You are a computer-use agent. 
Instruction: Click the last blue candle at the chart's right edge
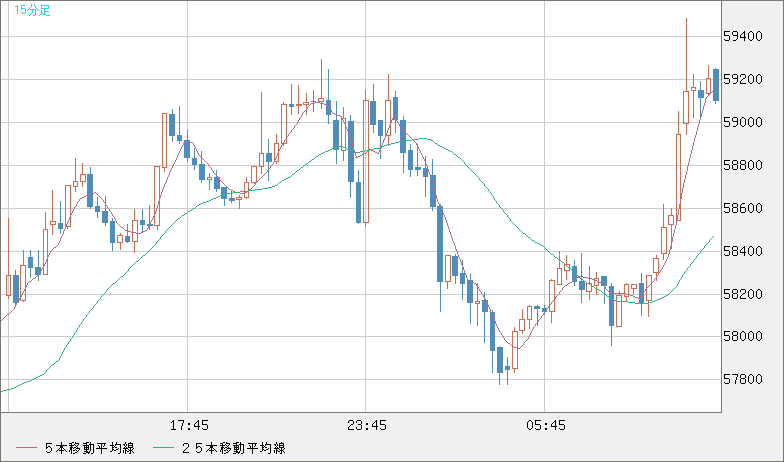716,85
